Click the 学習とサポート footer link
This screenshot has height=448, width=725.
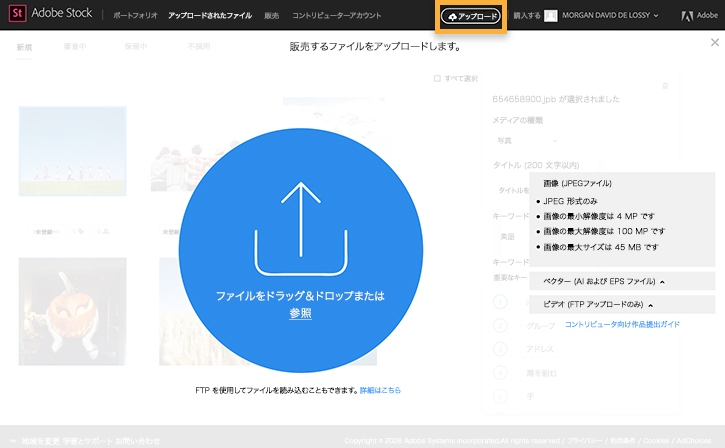87,441
